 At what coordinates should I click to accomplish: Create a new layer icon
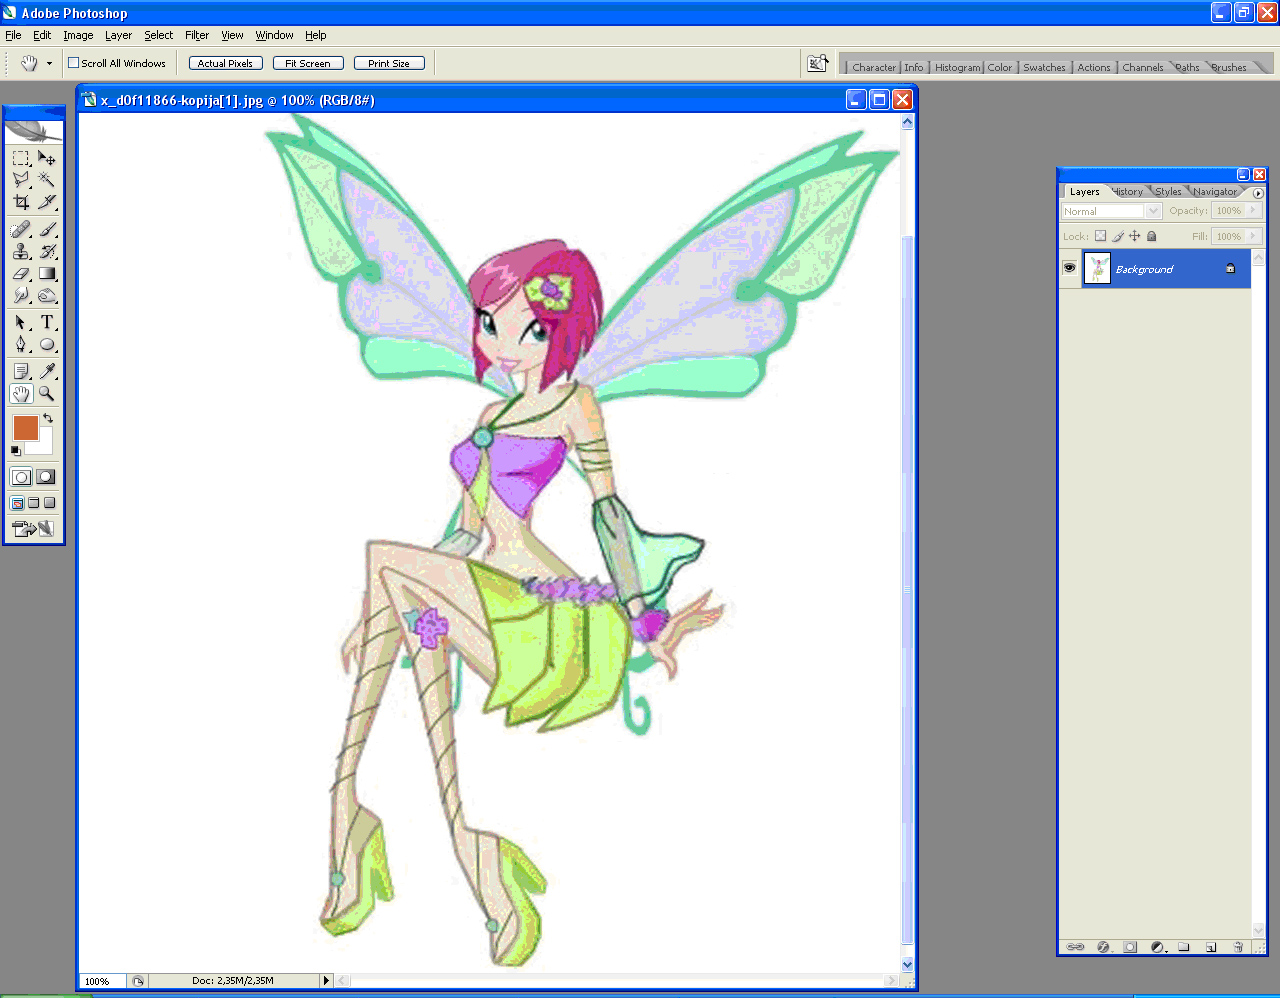pyautogui.click(x=1211, y=946)
